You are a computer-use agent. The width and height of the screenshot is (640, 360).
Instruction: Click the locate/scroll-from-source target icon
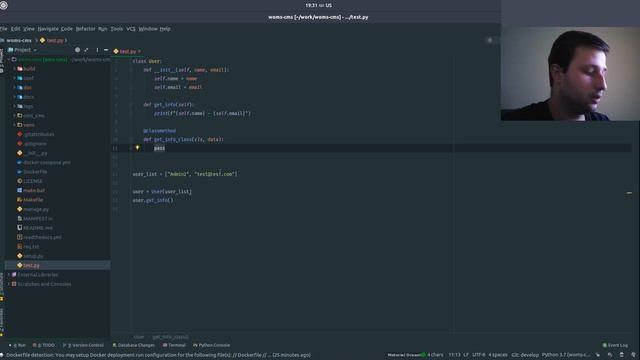pyautogui.click(x=77, y=50)
